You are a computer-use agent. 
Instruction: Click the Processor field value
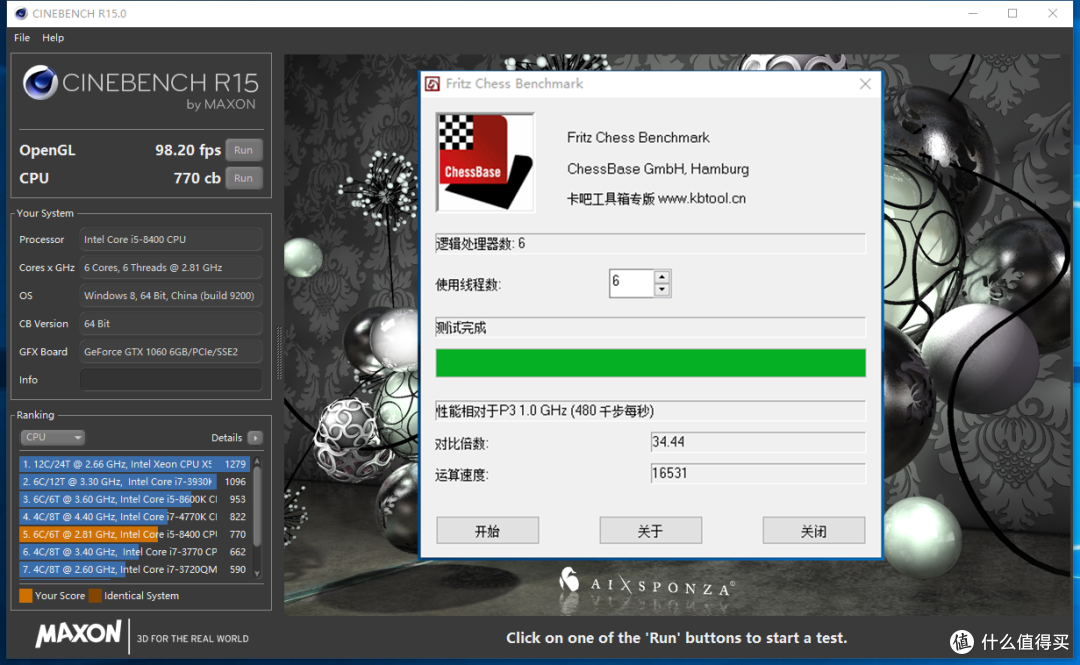[170, 239]
